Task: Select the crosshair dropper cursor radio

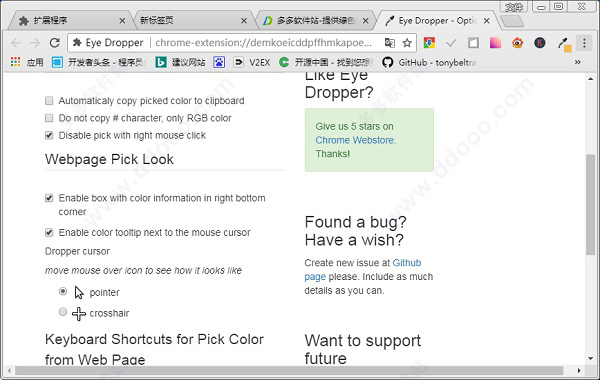Action: coord(63,312)
